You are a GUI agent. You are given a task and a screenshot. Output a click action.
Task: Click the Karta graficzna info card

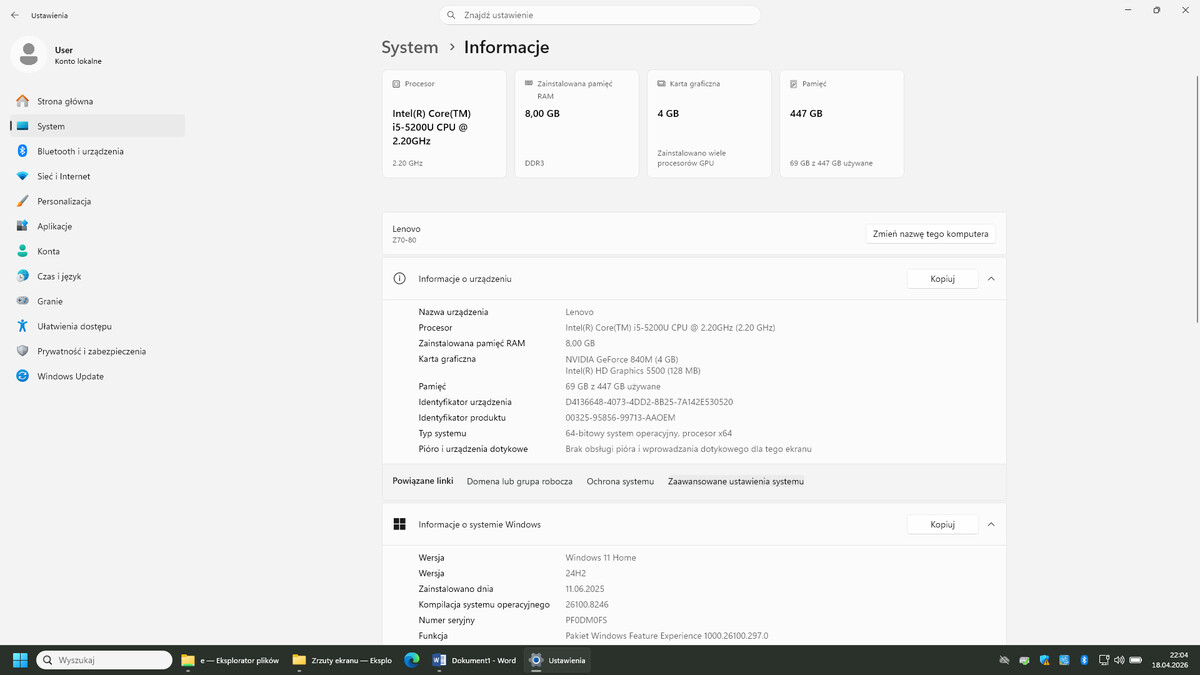click(x=709, y=124)
